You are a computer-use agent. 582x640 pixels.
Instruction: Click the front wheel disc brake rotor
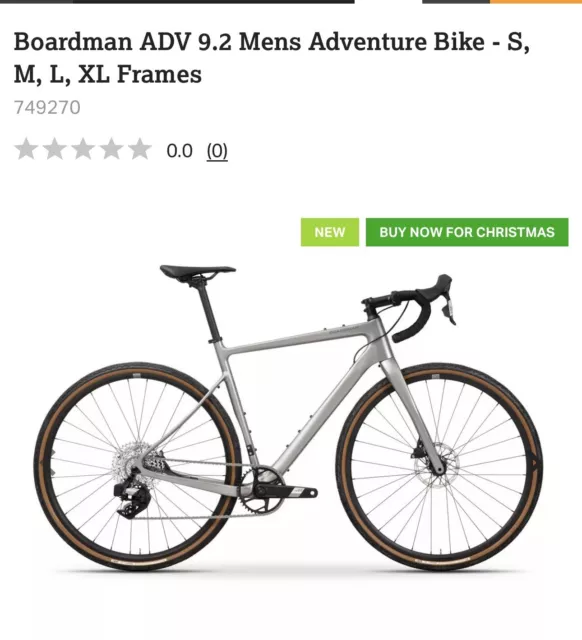[x=437, y=465]
